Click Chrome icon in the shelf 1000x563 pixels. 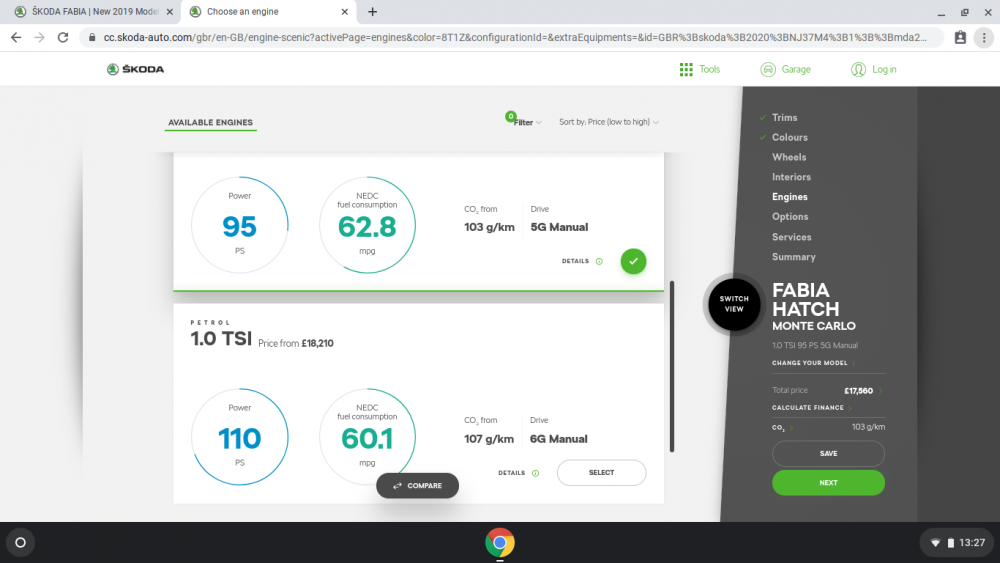click(500, 543)
